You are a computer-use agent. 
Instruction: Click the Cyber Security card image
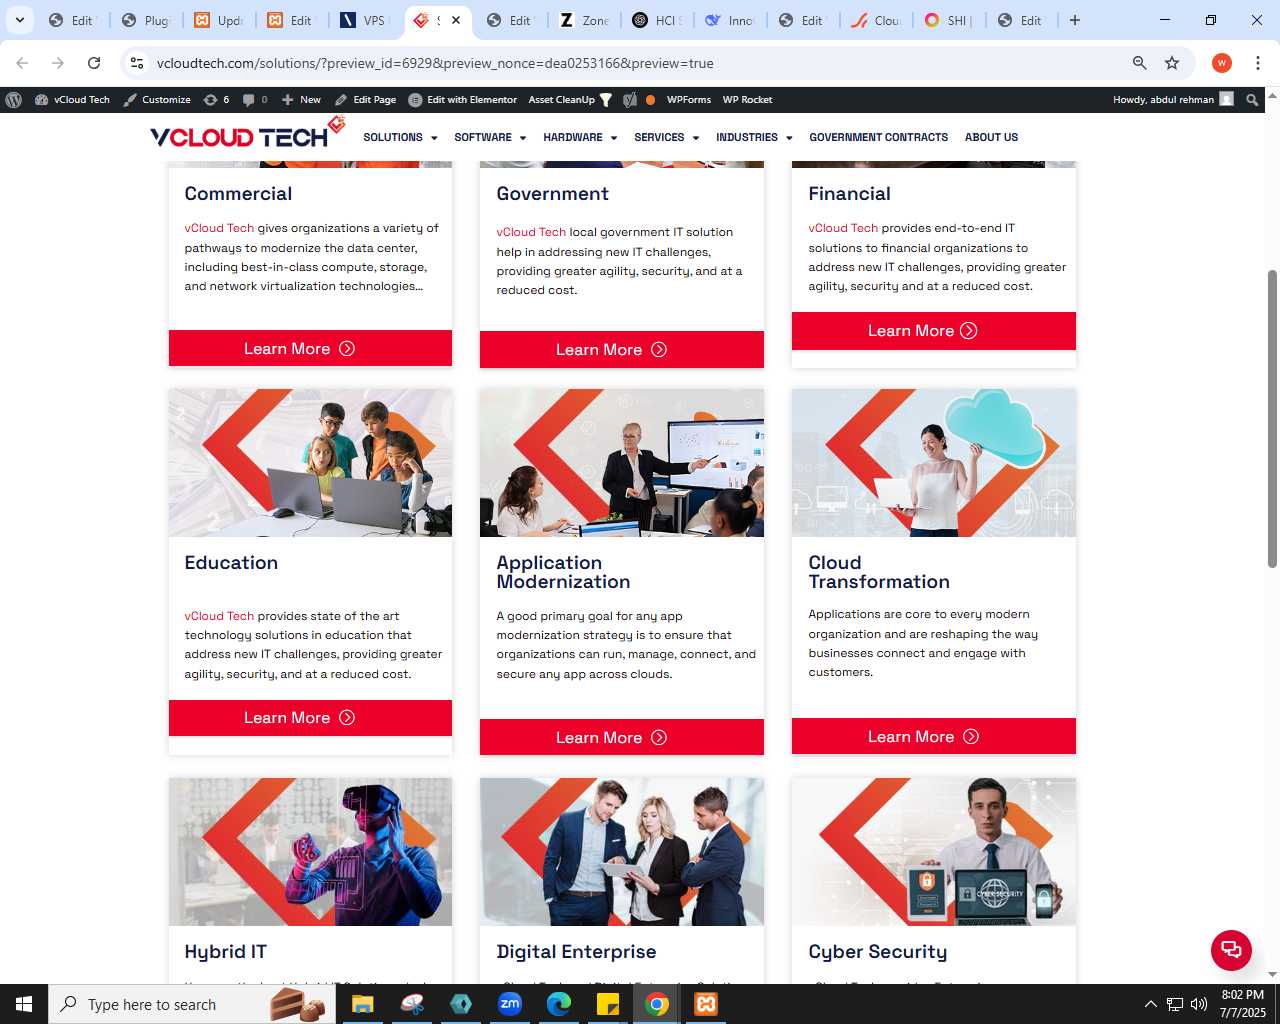[934, 852]
